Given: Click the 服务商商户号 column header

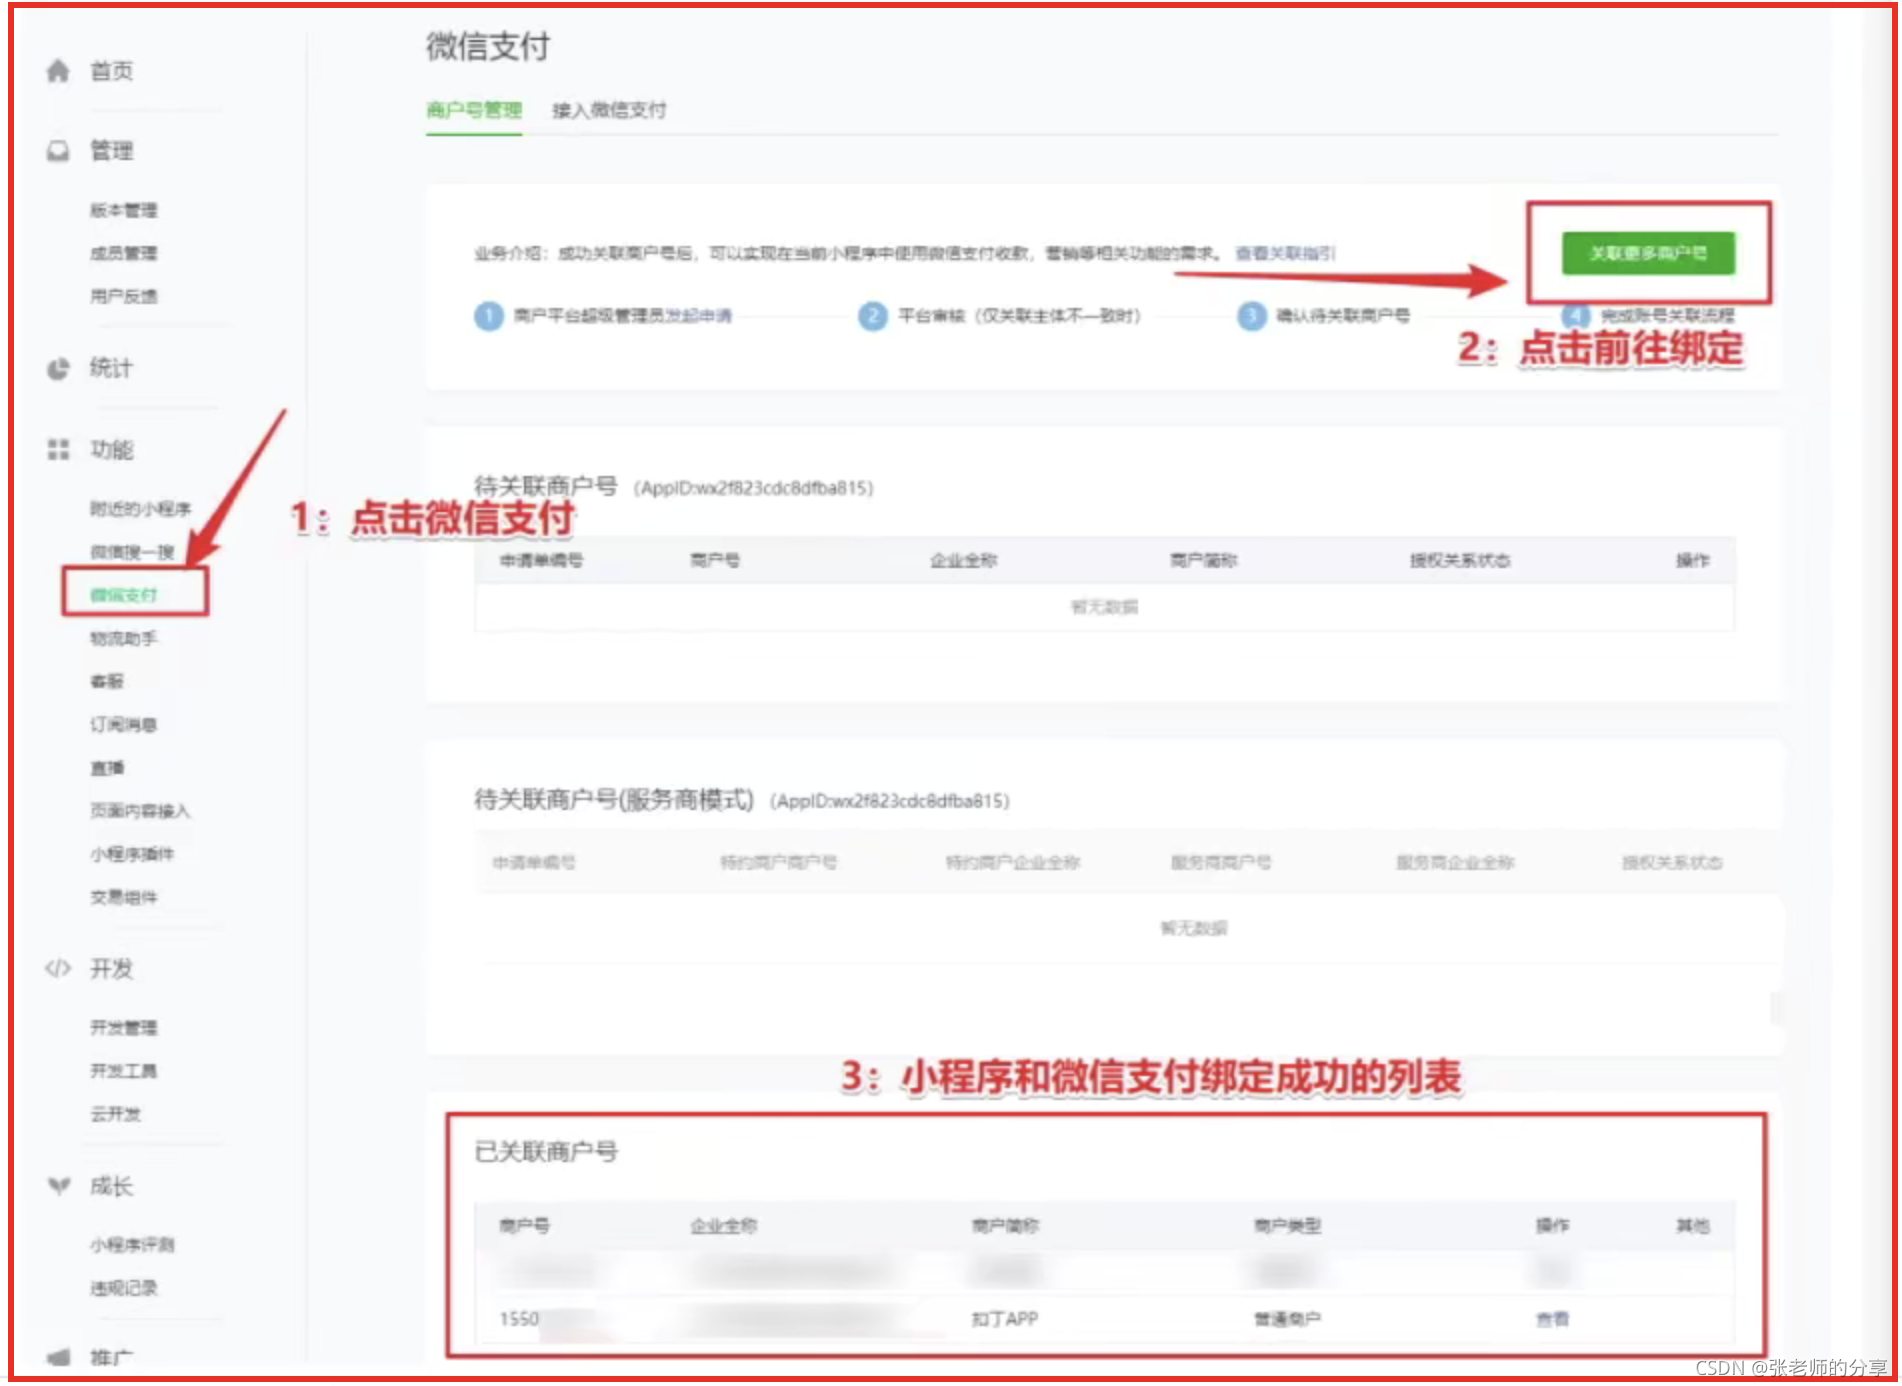Looking at the screenshot, I should click(x=1221, y=862).
